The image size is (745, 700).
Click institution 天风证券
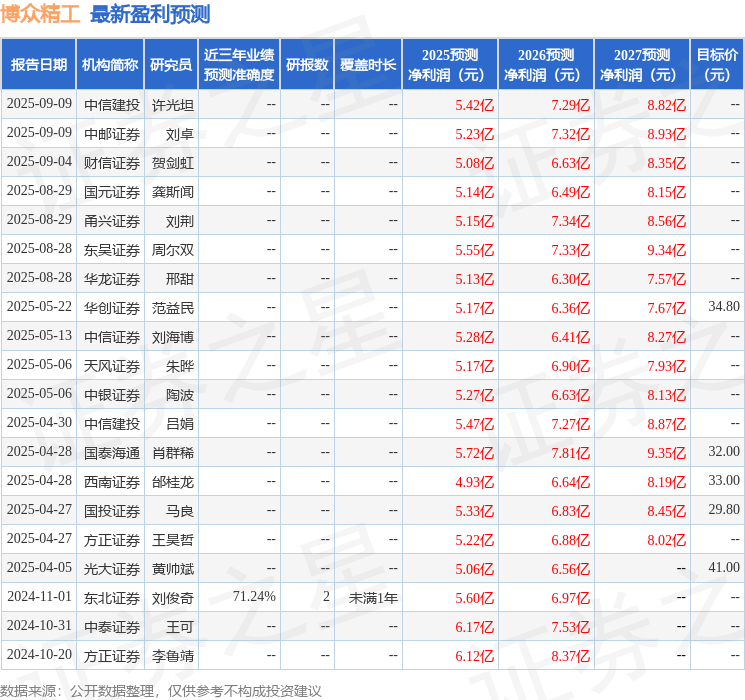[x=112, y=366]
